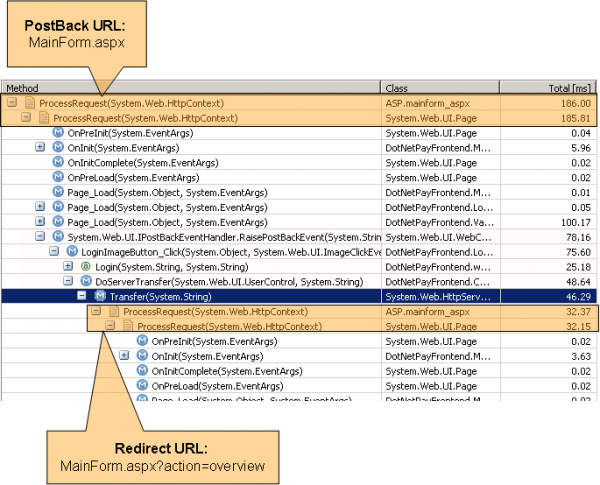Viewport: 600px width, 485px height.
Task: Select the RaisePostBackEvent method row
Action: click(299, 237)
